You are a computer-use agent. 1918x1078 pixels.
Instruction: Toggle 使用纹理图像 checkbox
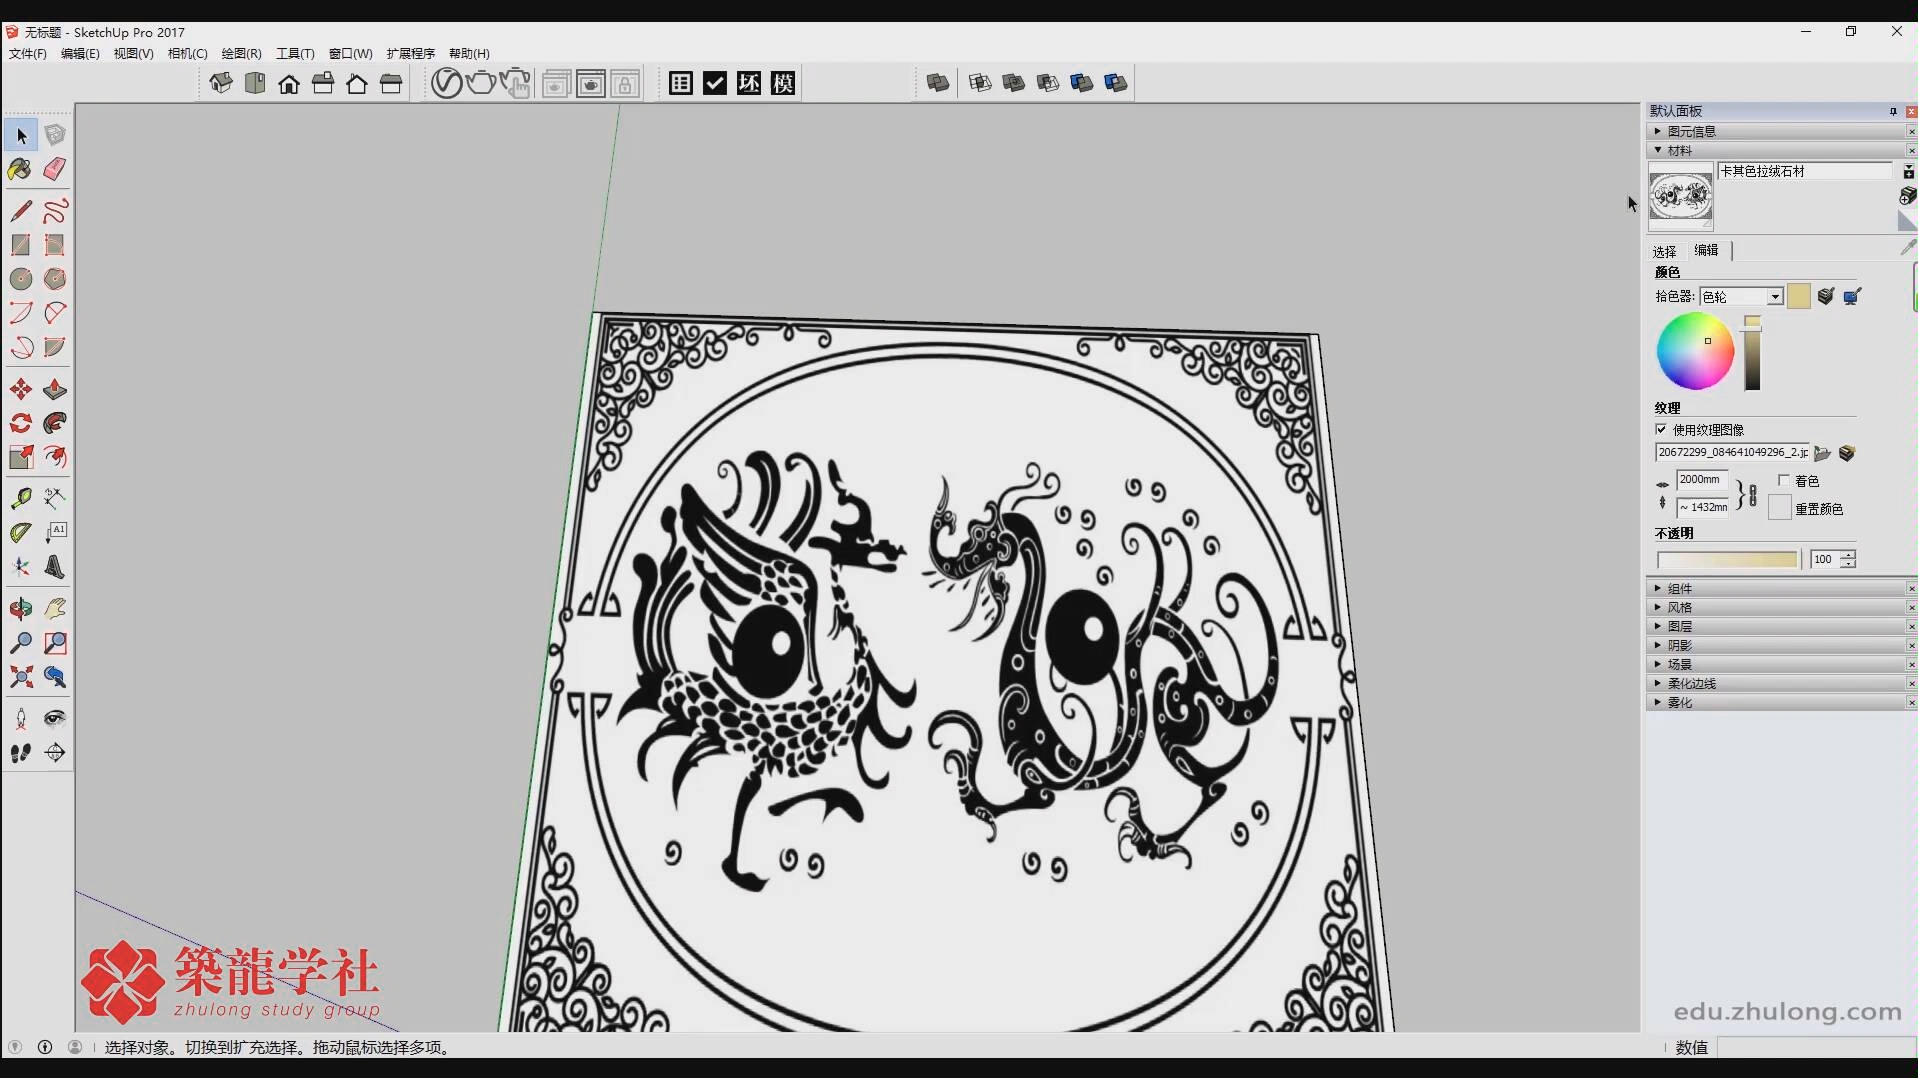point(1661,429)
